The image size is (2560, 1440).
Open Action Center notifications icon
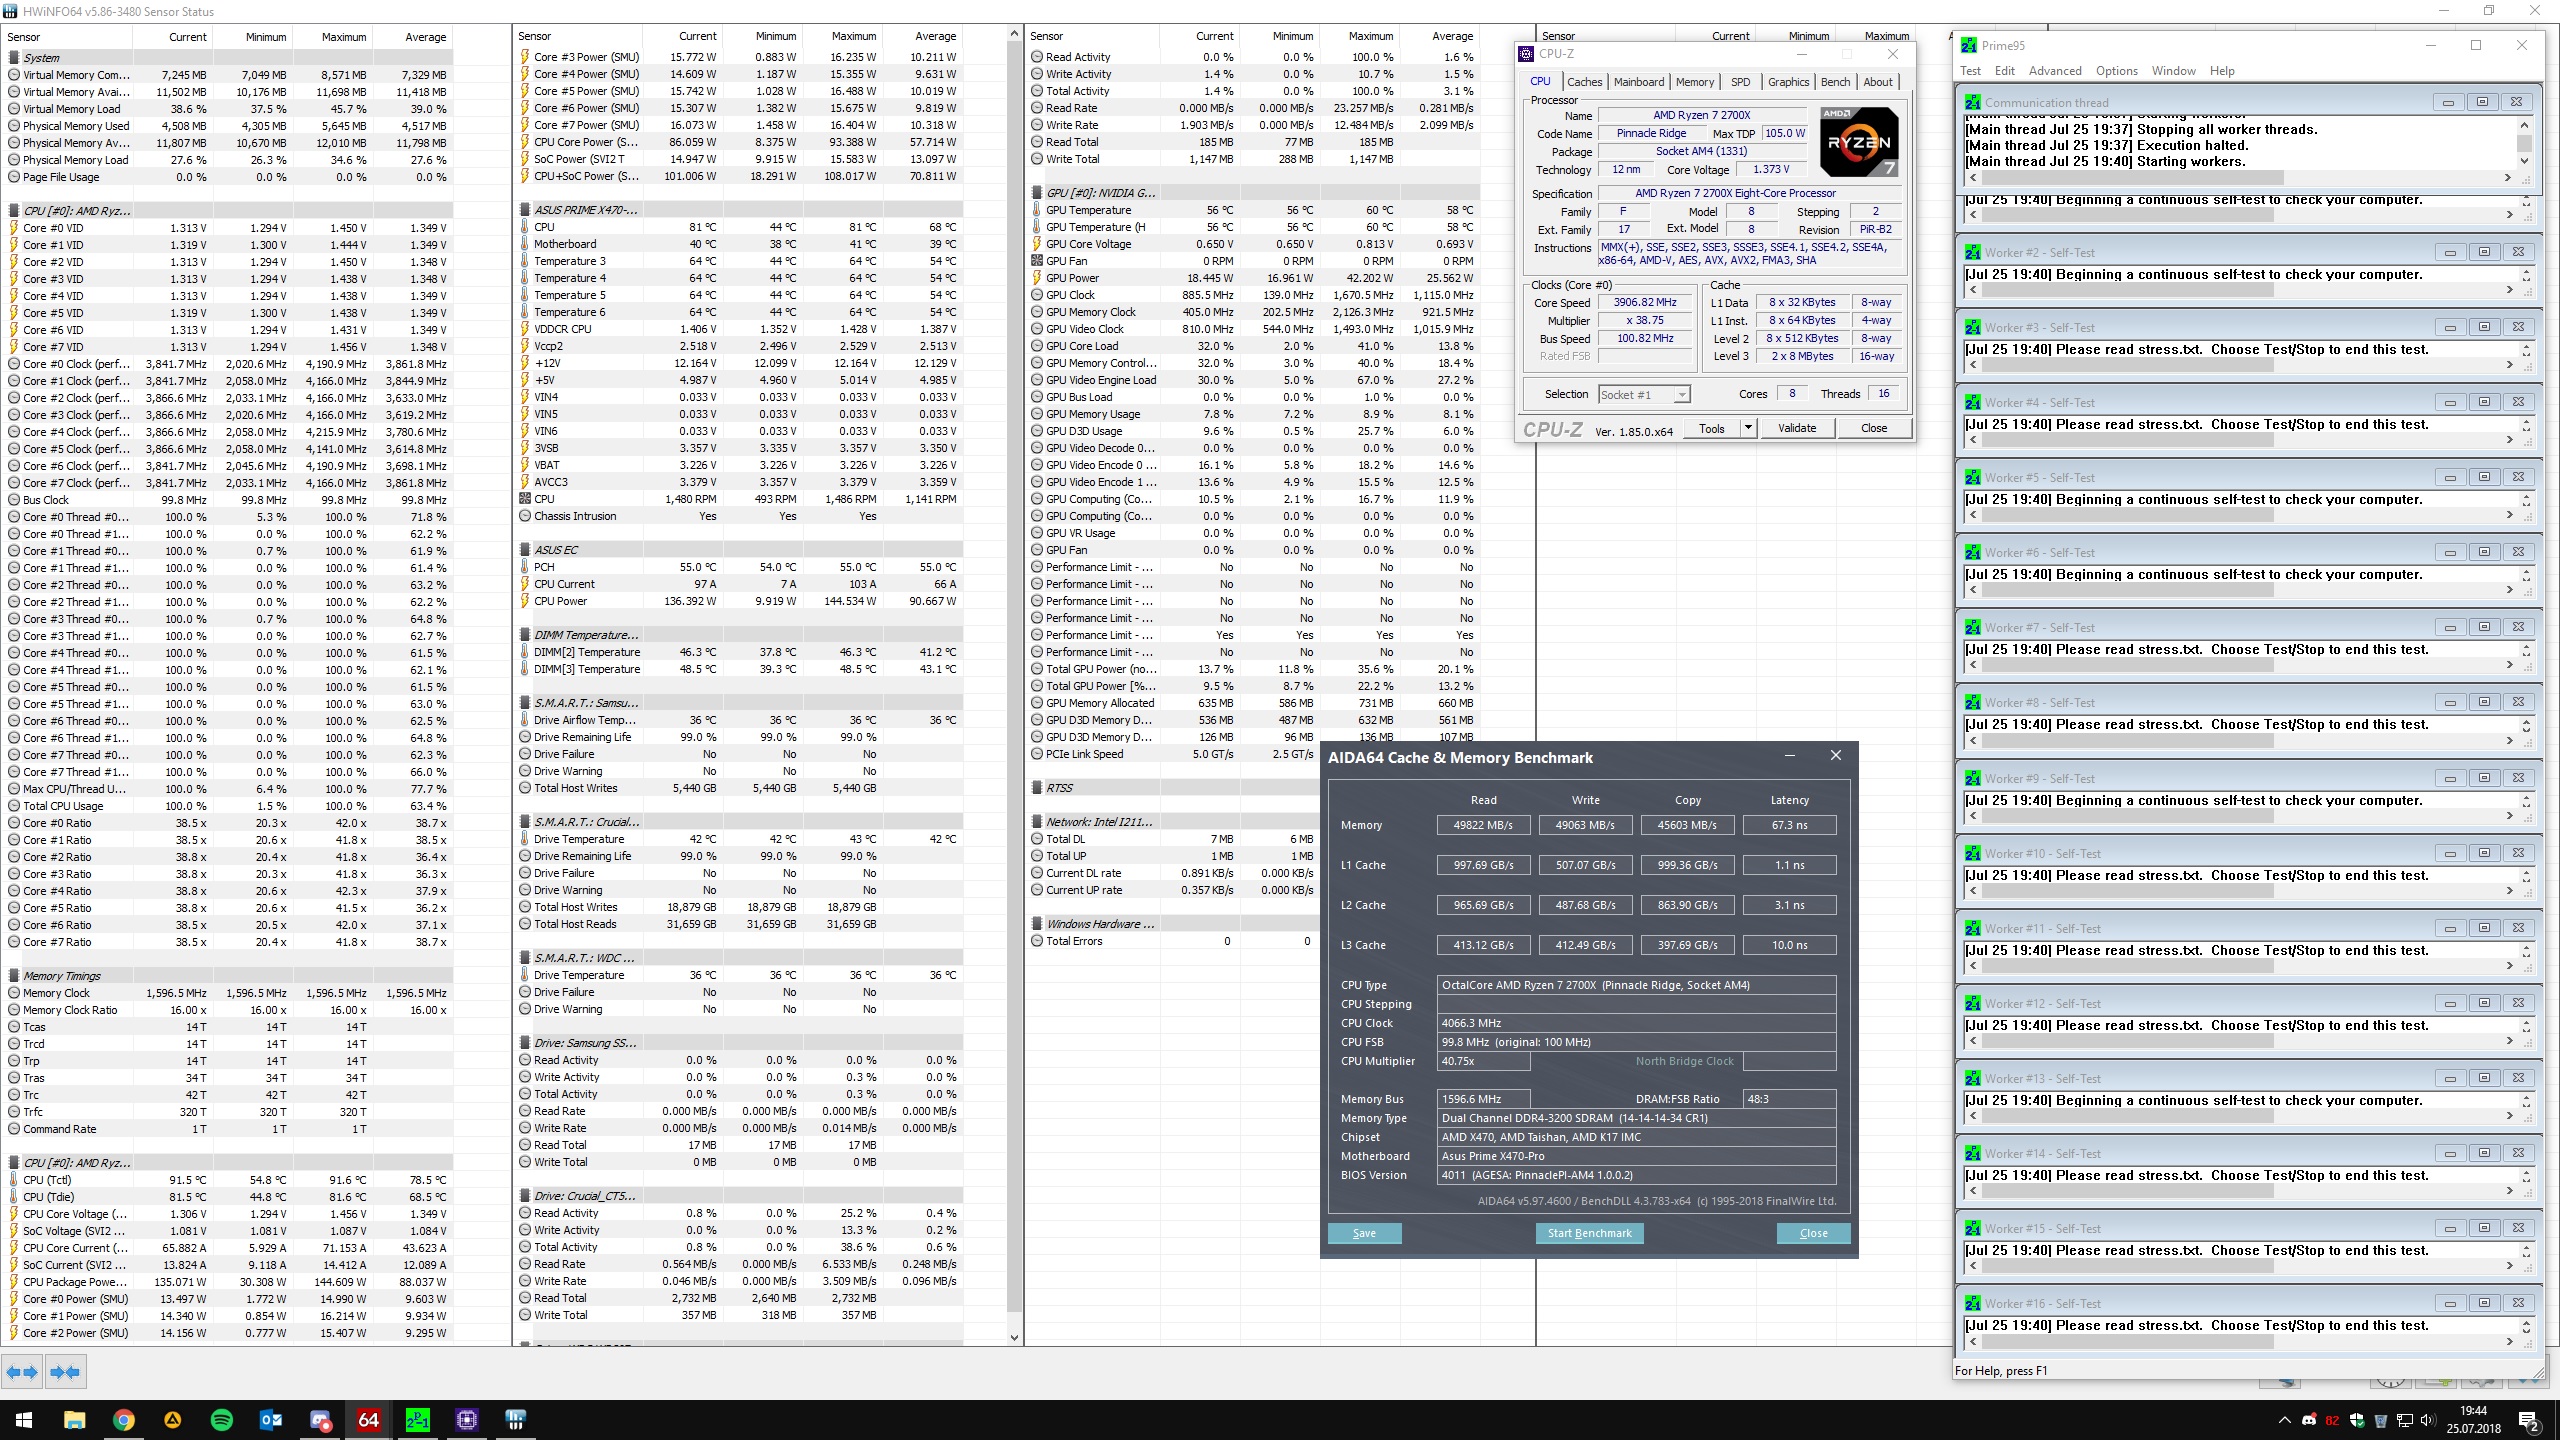[x=2529, y=1420]
